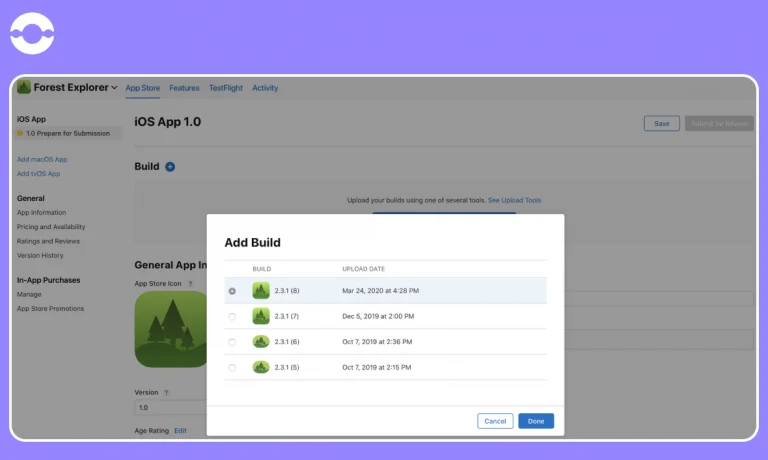Switch to the App Store tab
The image size is (768, 460).
[x=143, y=88]
